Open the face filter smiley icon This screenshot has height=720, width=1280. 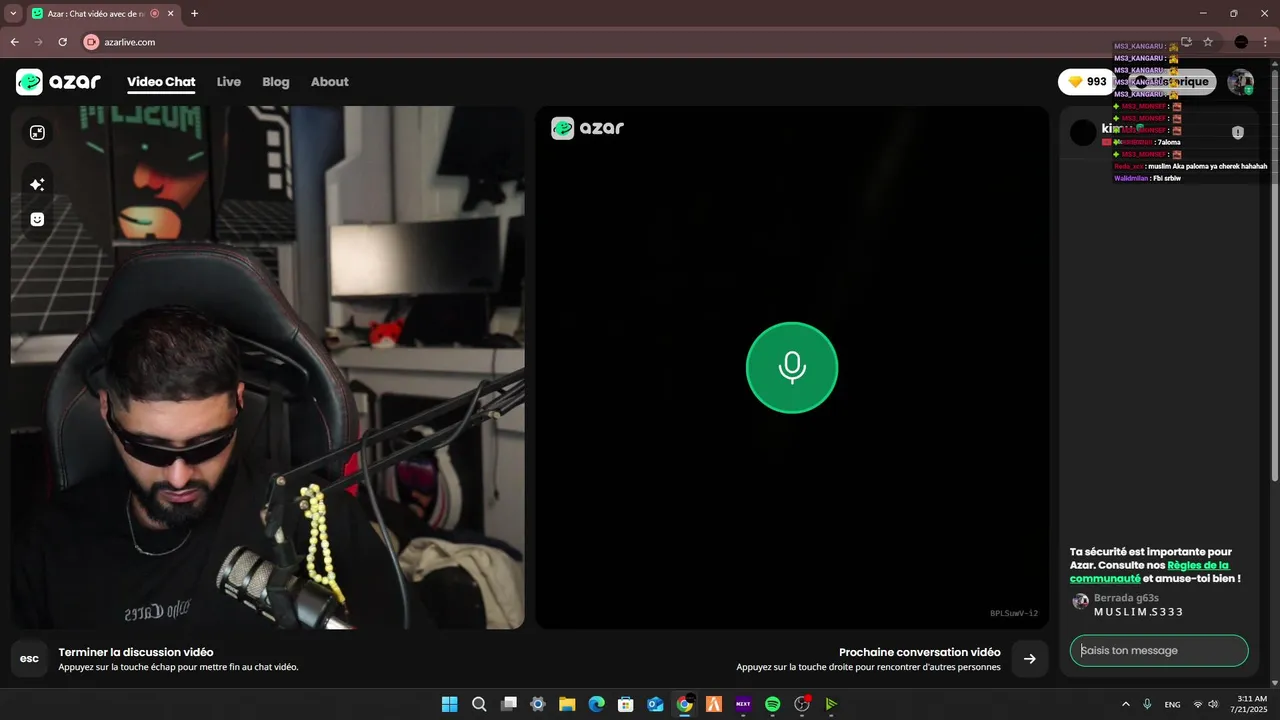click(37, 219)
